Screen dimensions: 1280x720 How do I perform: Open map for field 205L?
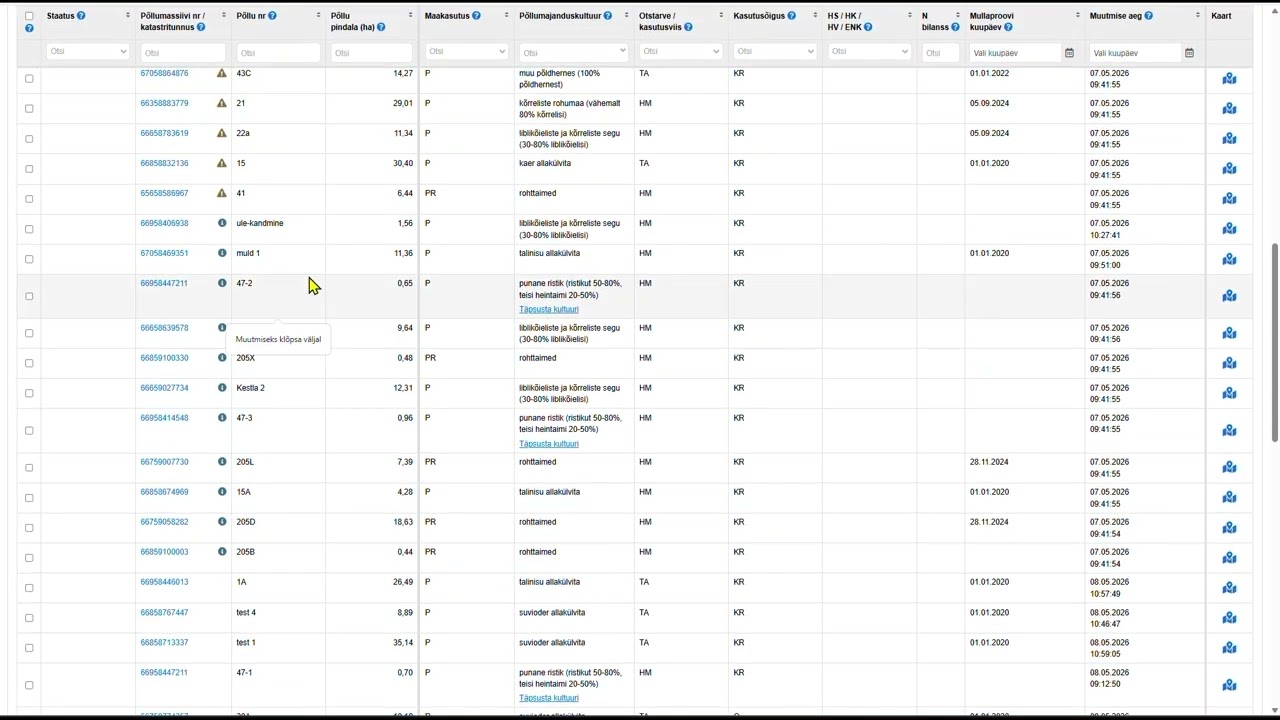[x=1229, y=467]
